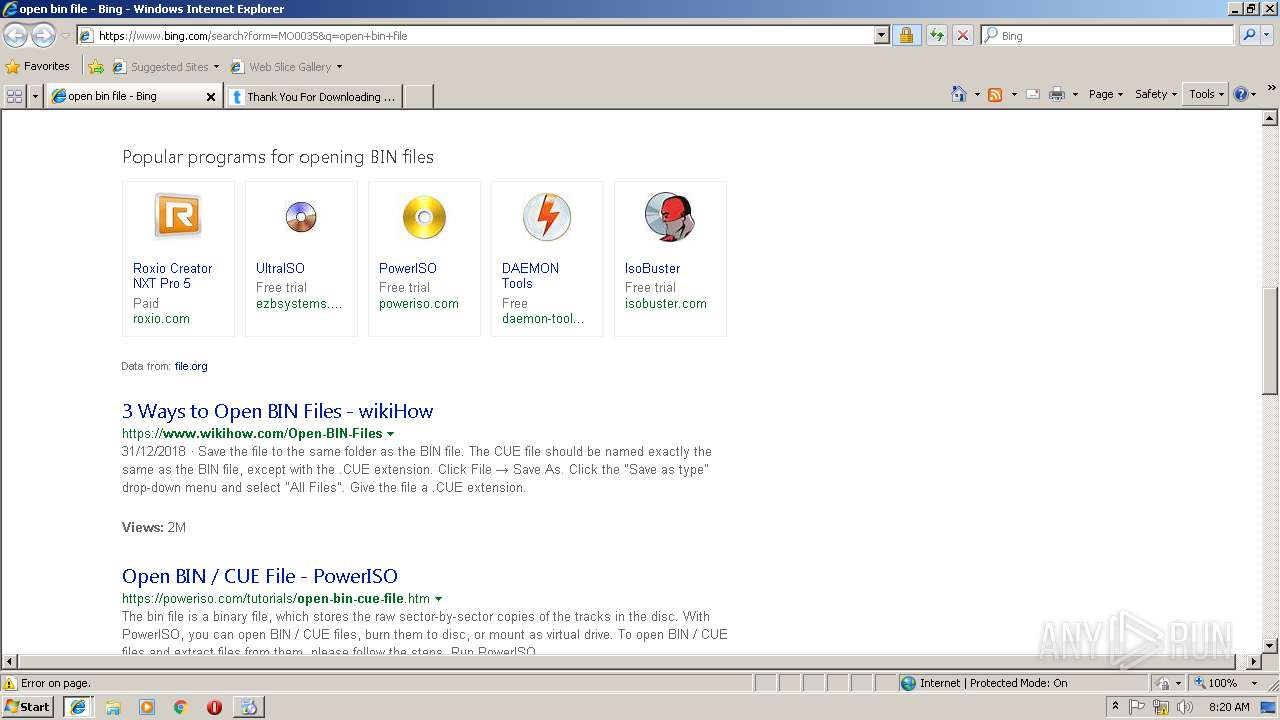This screenshot has width=1280, height=720.
Task: Open the Page menu
Action: pyautogui.click(x=1105, y=94)
